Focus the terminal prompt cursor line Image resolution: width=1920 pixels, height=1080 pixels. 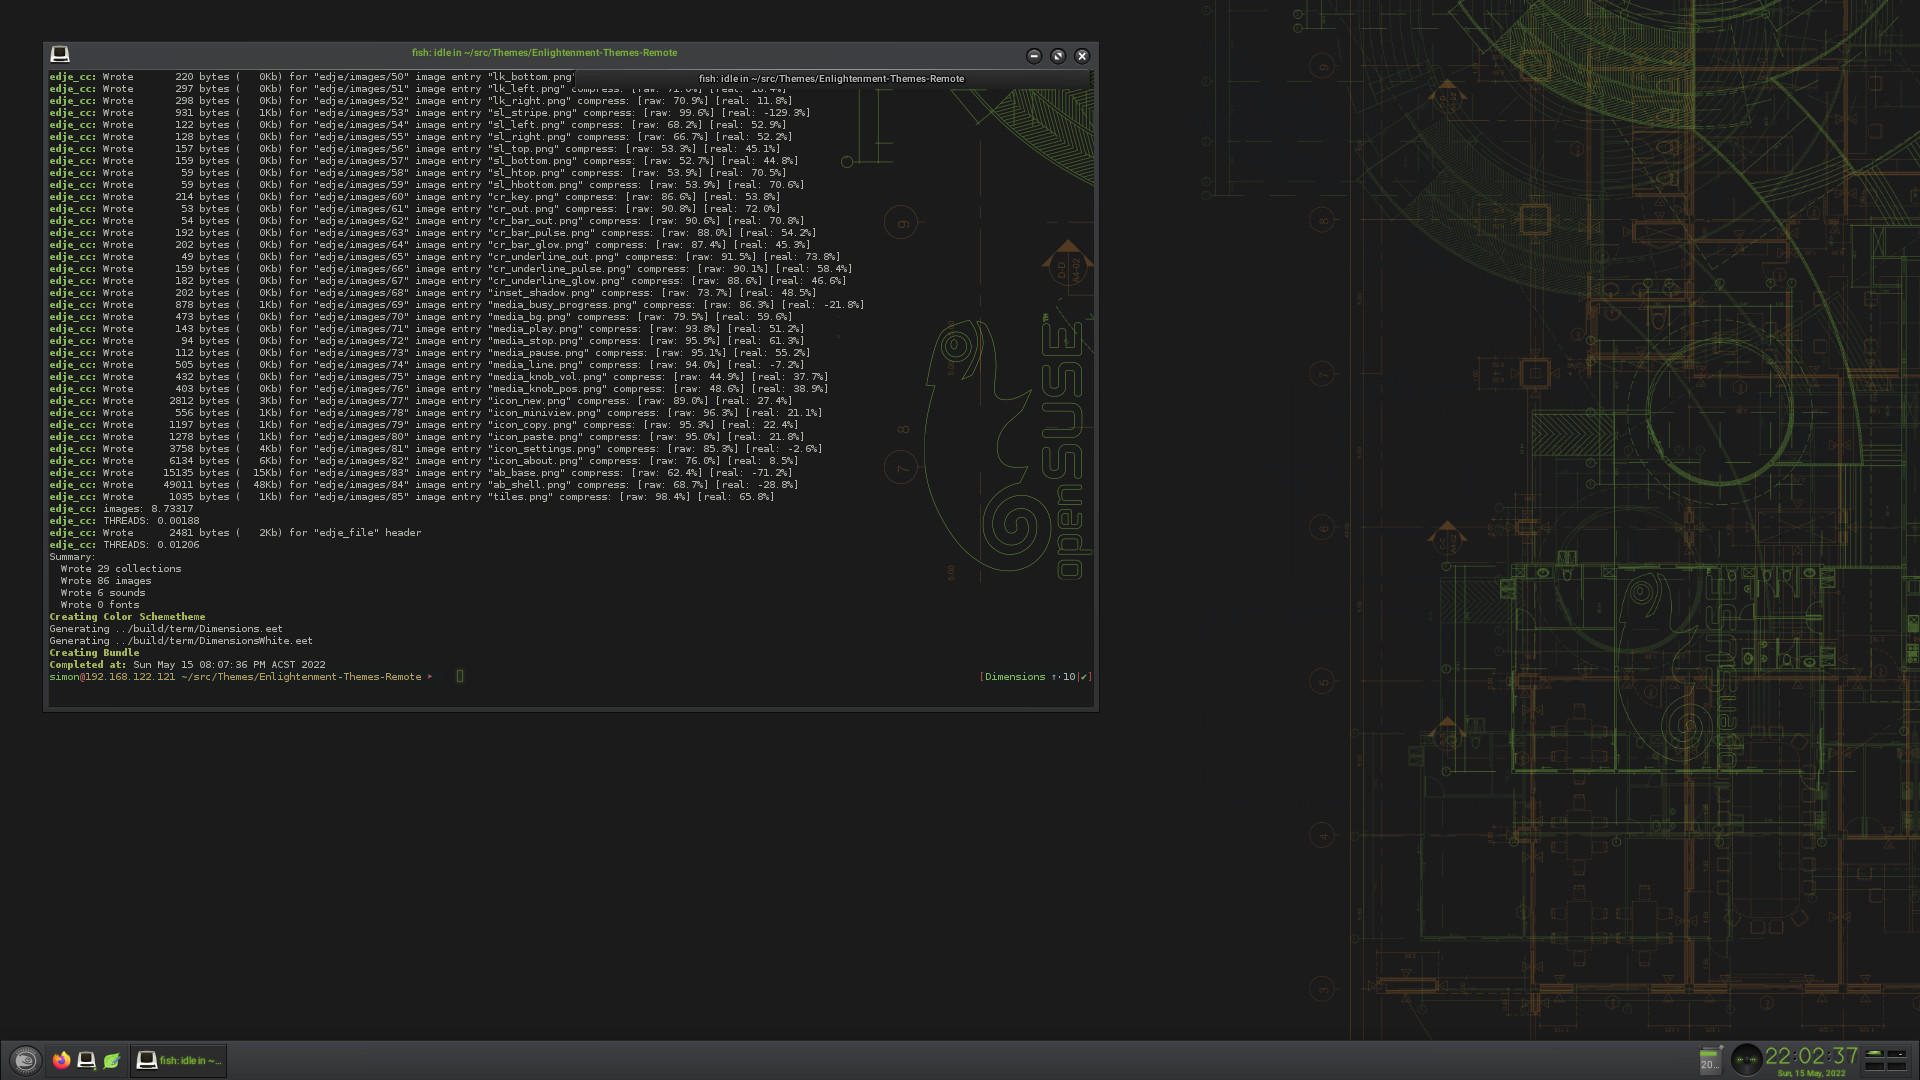(460, 677)
